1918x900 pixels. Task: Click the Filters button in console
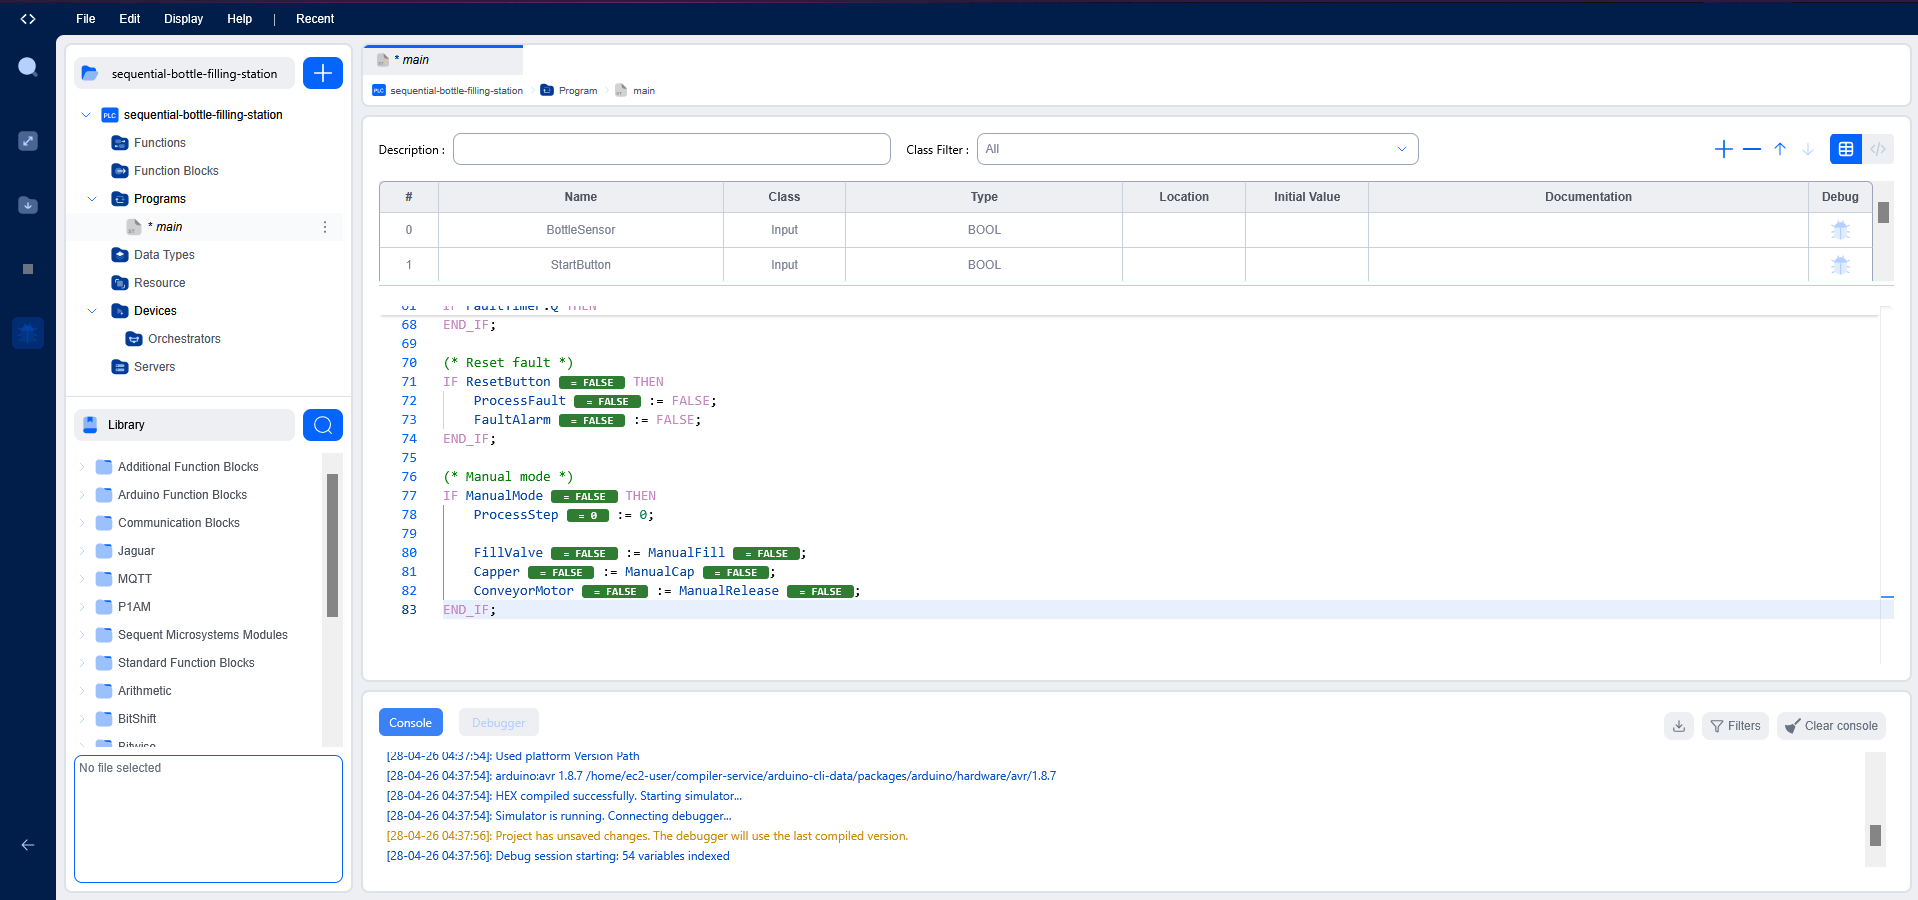click(x=1736, y=726)
